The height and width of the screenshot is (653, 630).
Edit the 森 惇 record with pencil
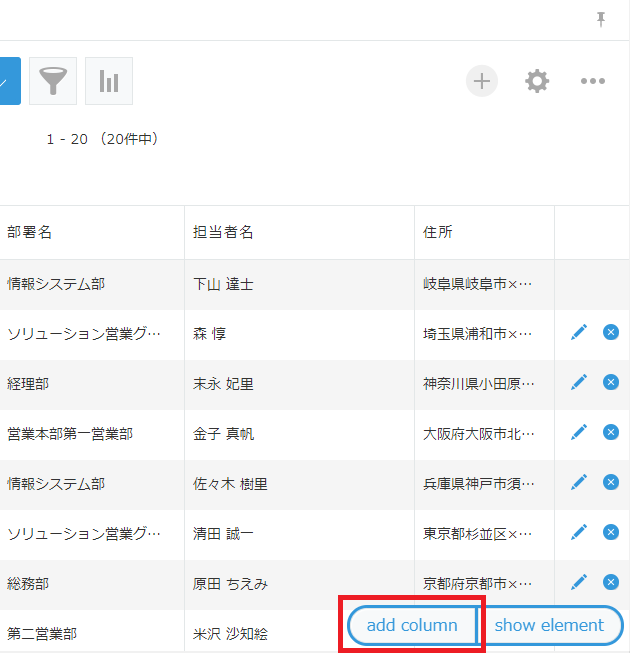tap(578, 332)
